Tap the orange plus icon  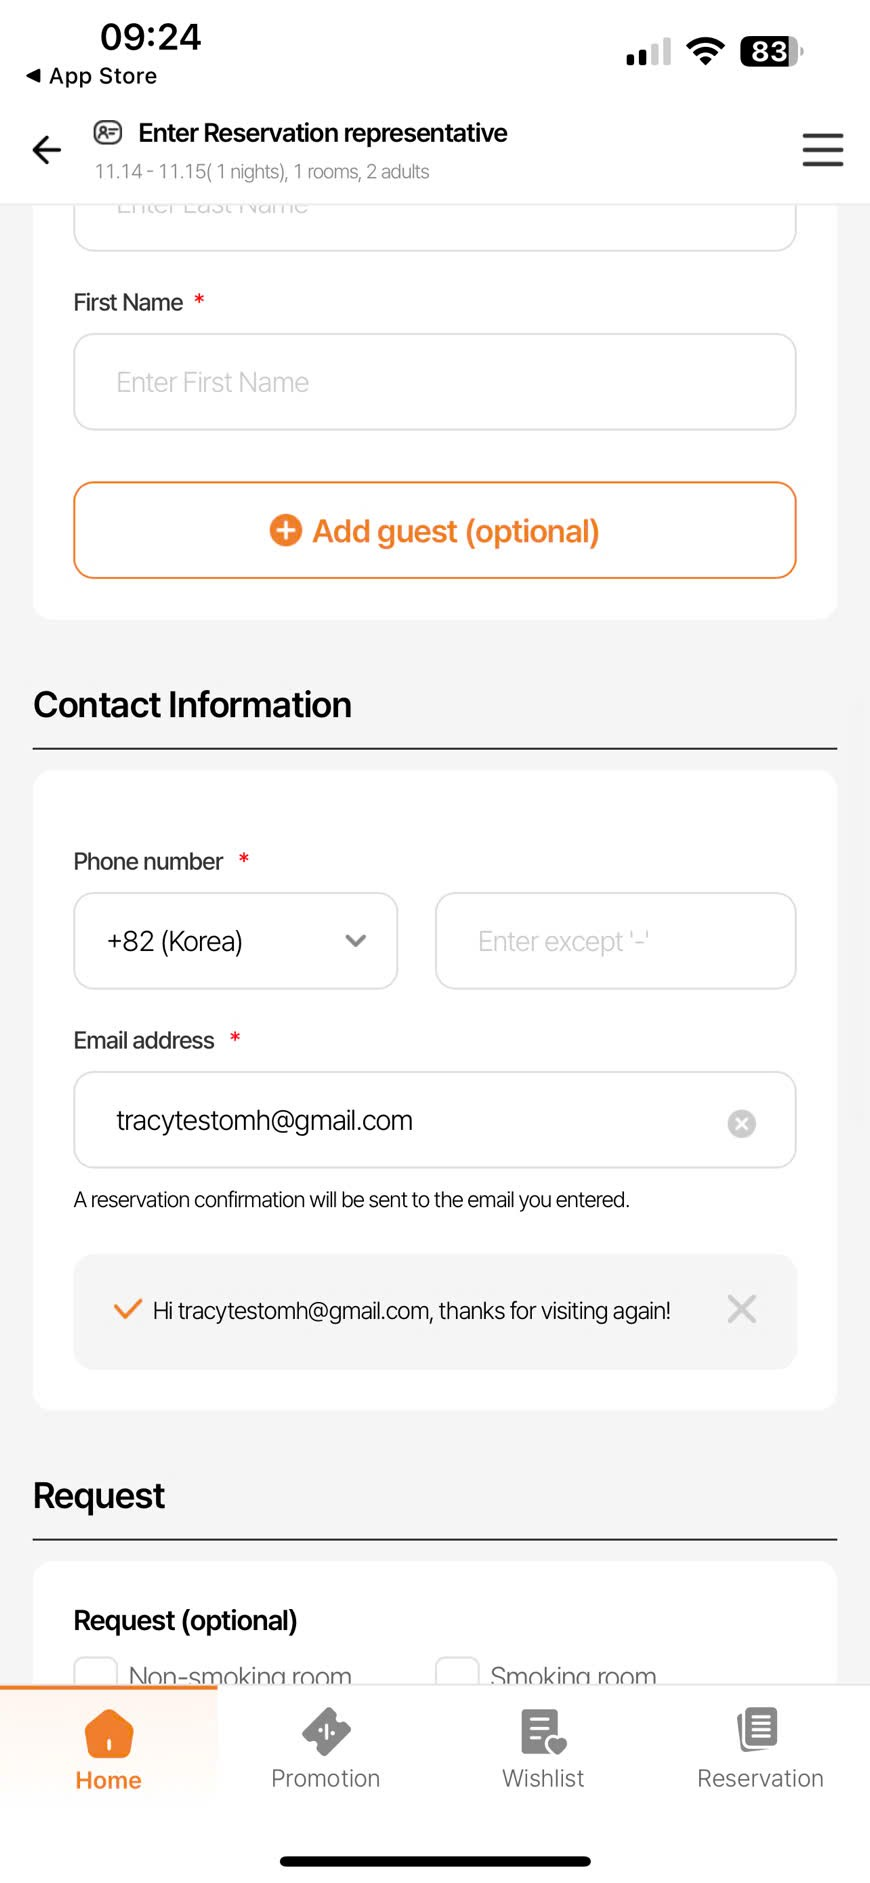point(286,531)
